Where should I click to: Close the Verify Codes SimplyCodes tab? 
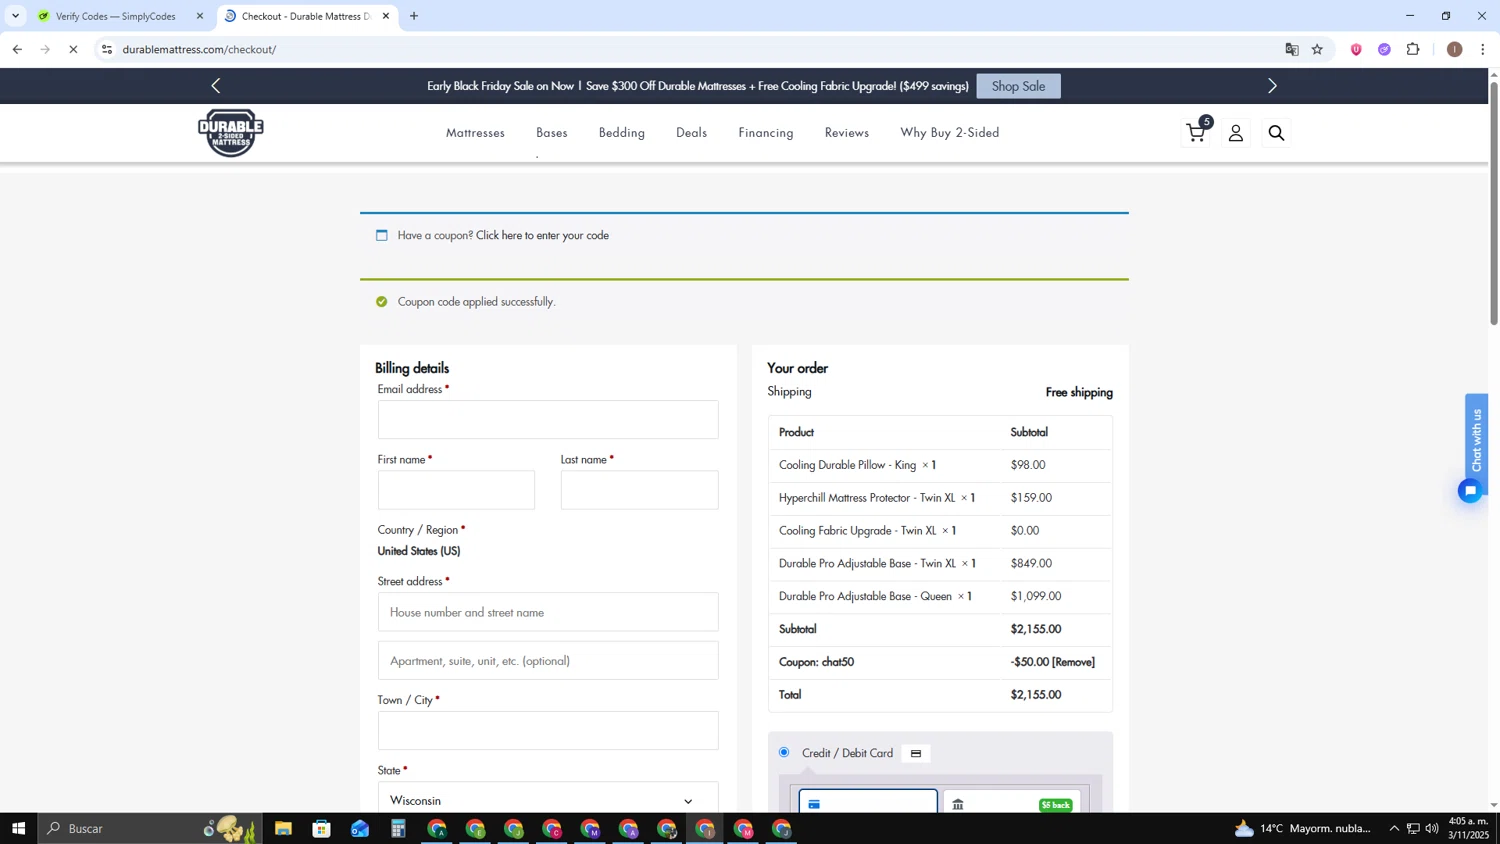199,16
